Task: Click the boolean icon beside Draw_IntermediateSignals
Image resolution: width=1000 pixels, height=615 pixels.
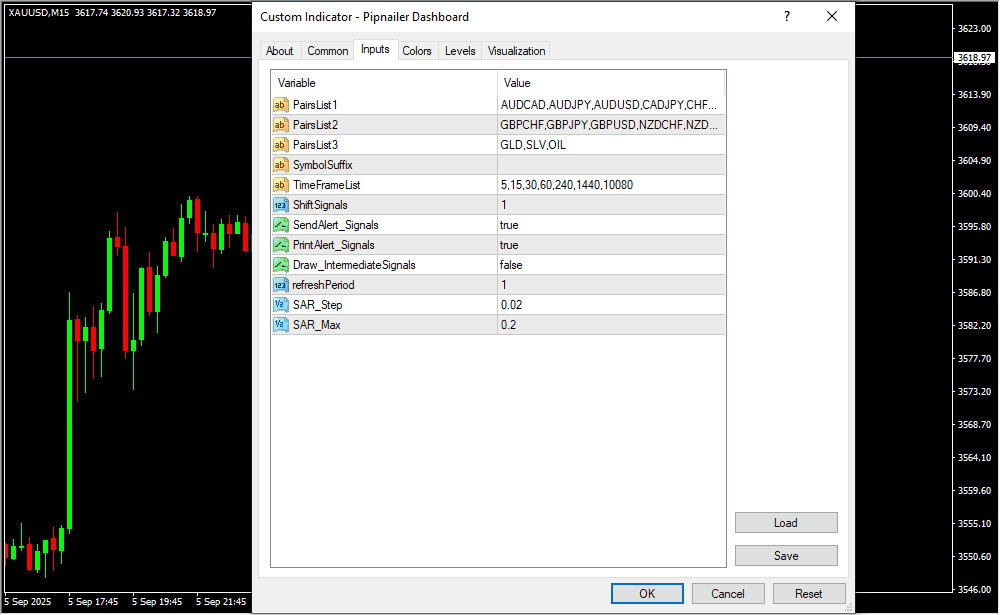Action: [281, 265]
